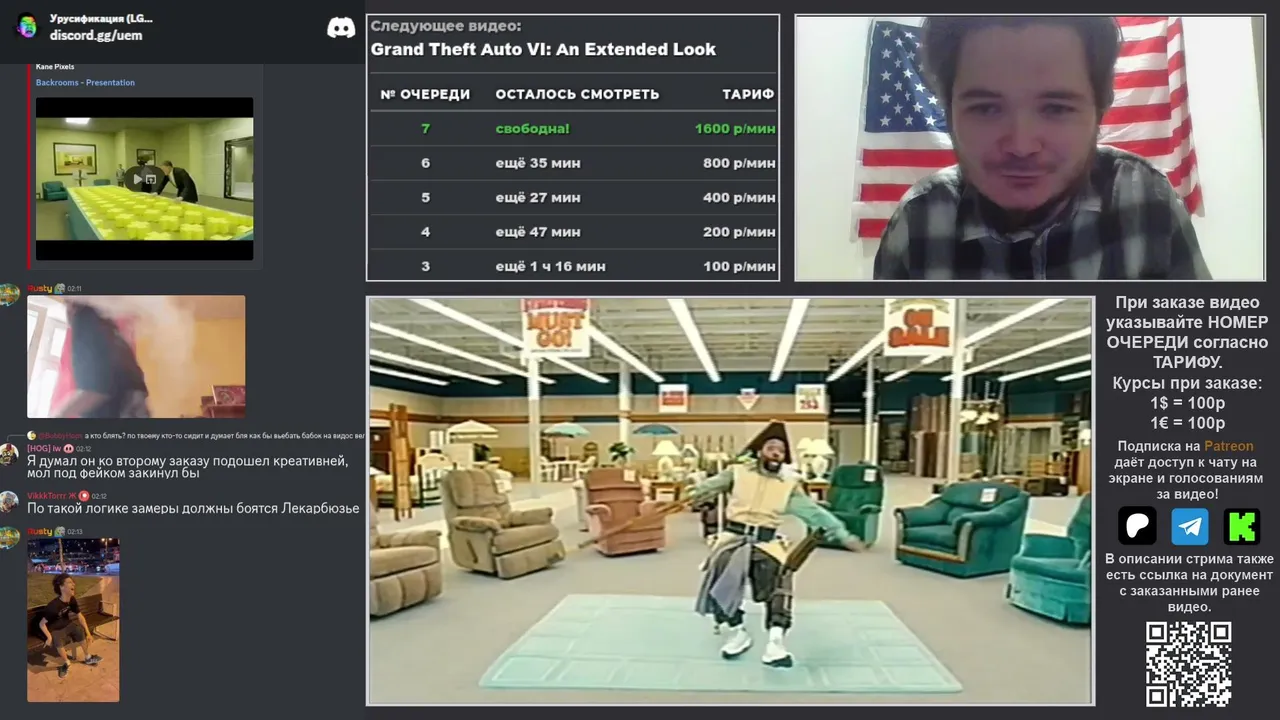Open the discord.gg/uem invite link
The image size is (1280, 720).
point(96,35)
